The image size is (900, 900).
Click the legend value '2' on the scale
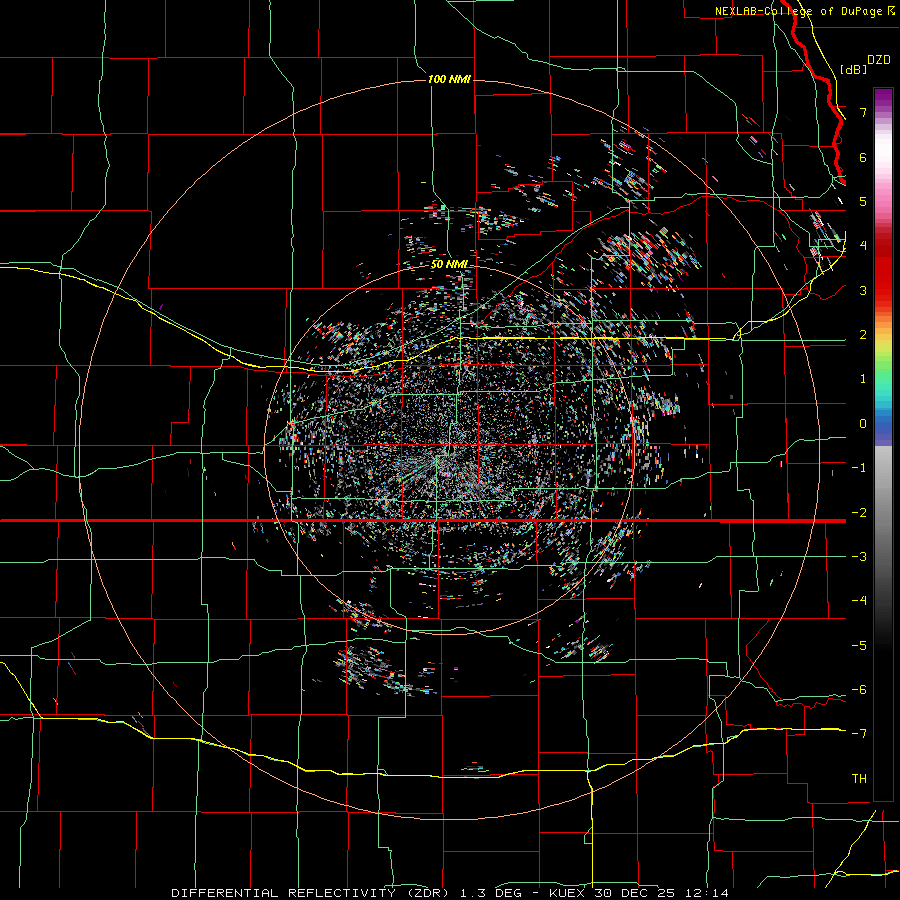coord(863,335)
